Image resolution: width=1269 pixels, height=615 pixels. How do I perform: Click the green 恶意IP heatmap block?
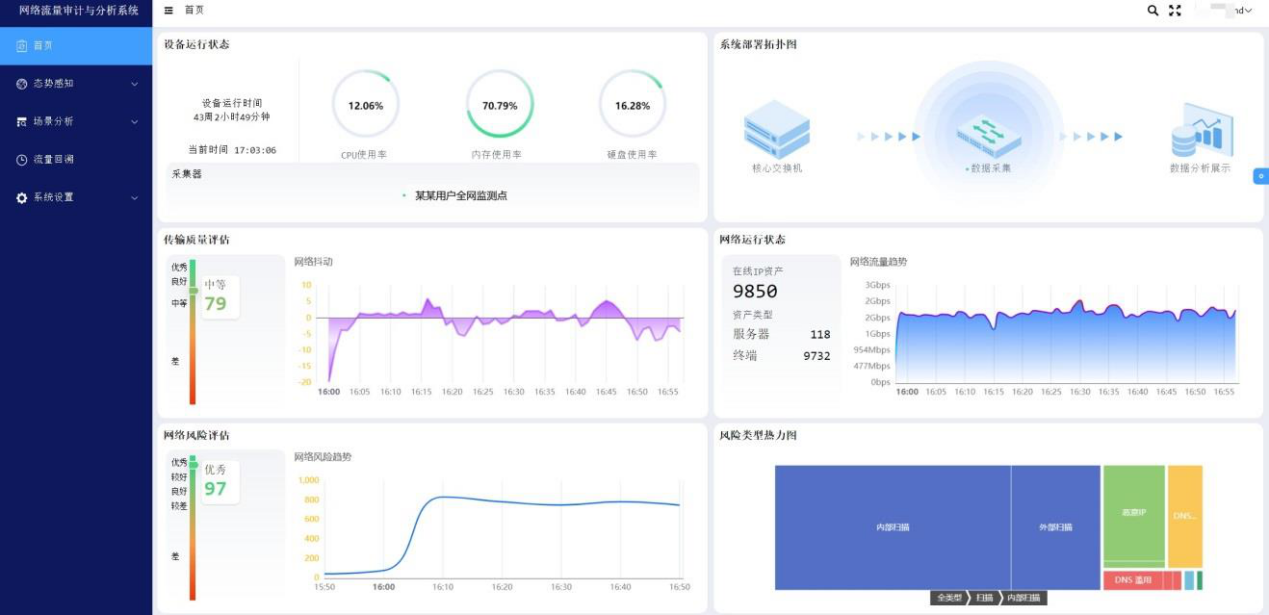point(1134,514)
